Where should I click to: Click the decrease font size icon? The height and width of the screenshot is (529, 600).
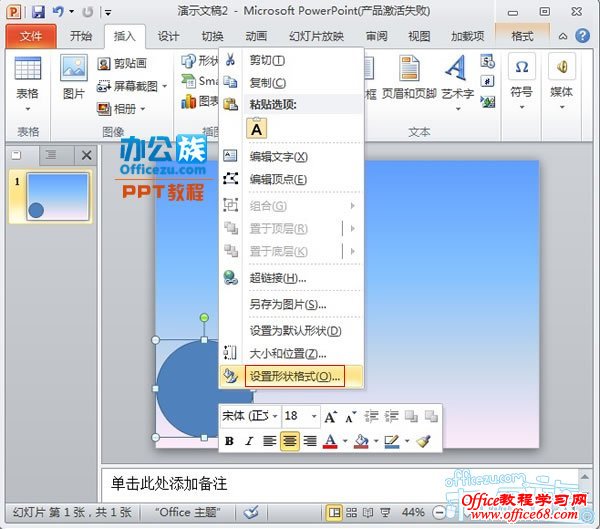[352, 417]
